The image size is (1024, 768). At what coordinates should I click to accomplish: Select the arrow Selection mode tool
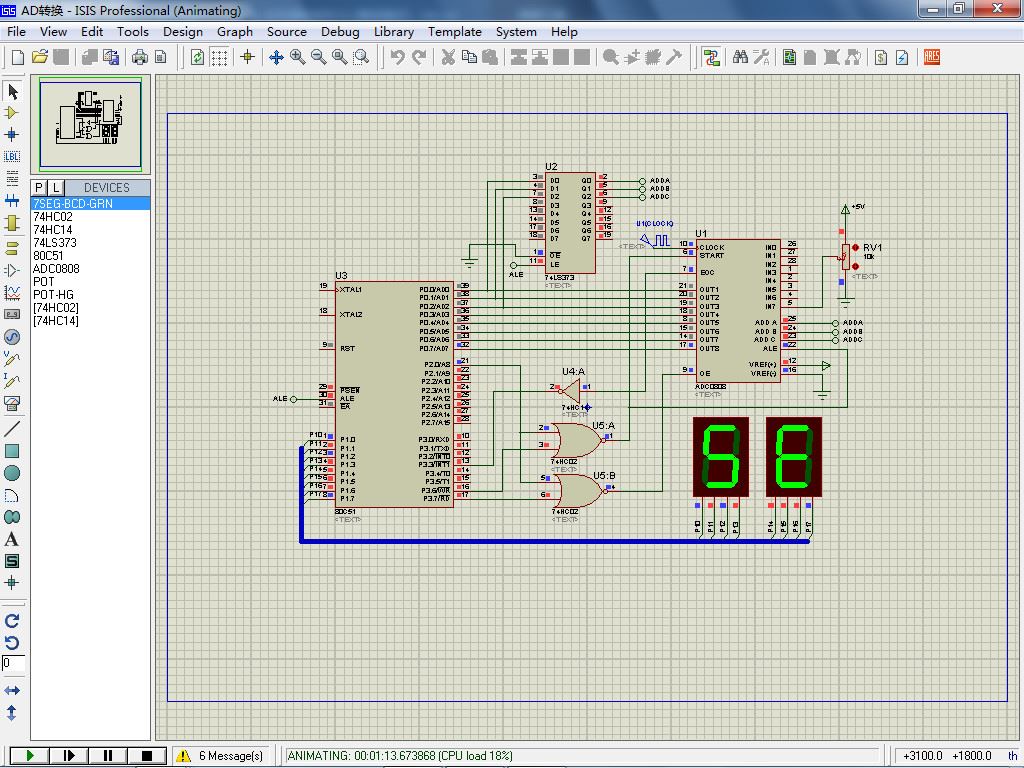12,91
